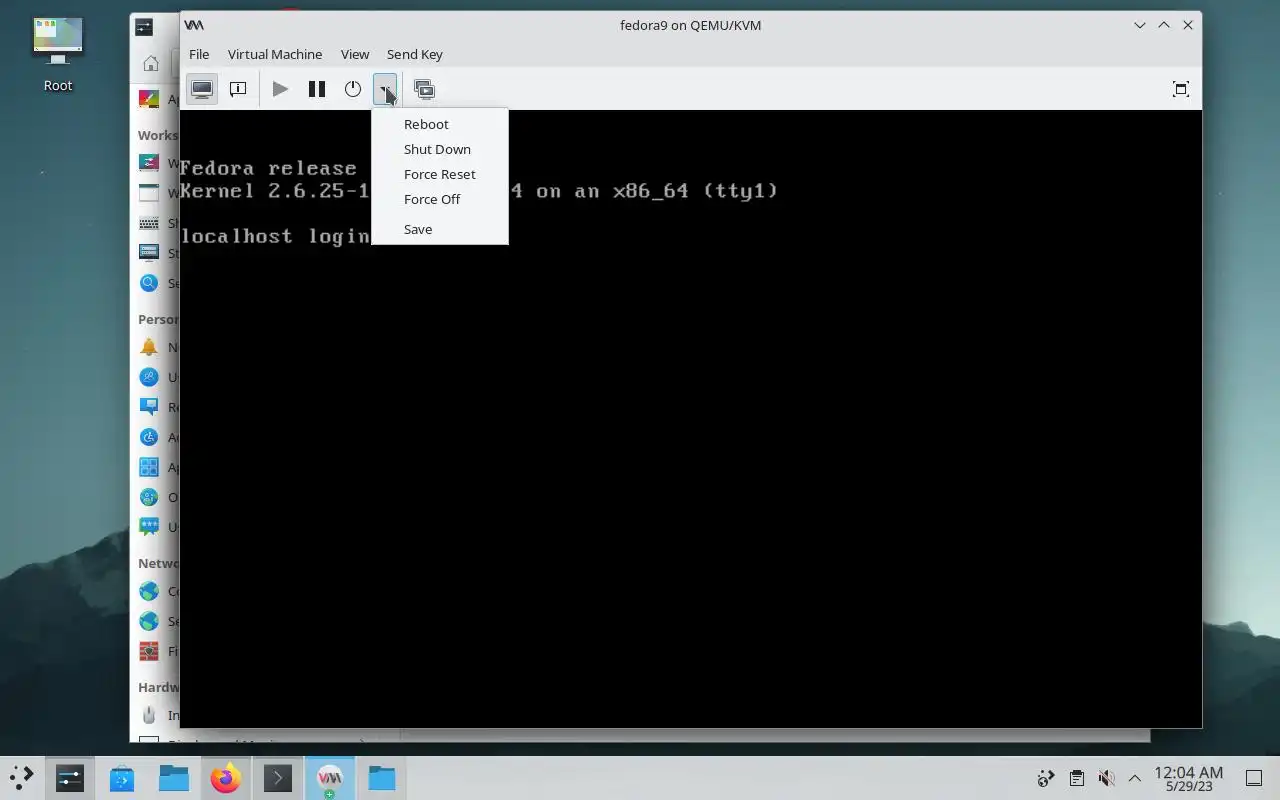Open keyboard Shortcuts icon in System Settings

(x=149, y=223)
